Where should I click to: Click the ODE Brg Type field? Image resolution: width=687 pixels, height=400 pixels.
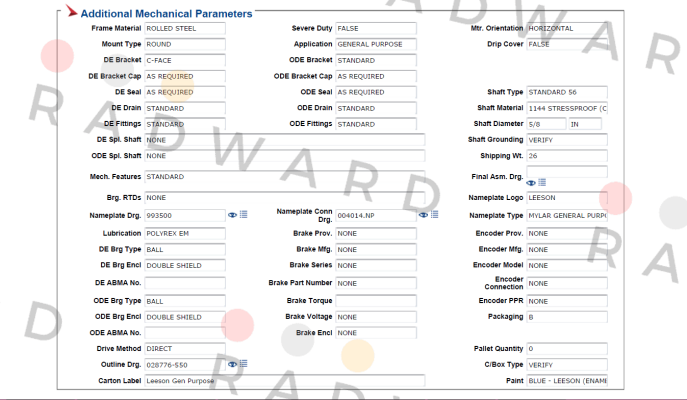pyautogui.click(x=185, y=301)
